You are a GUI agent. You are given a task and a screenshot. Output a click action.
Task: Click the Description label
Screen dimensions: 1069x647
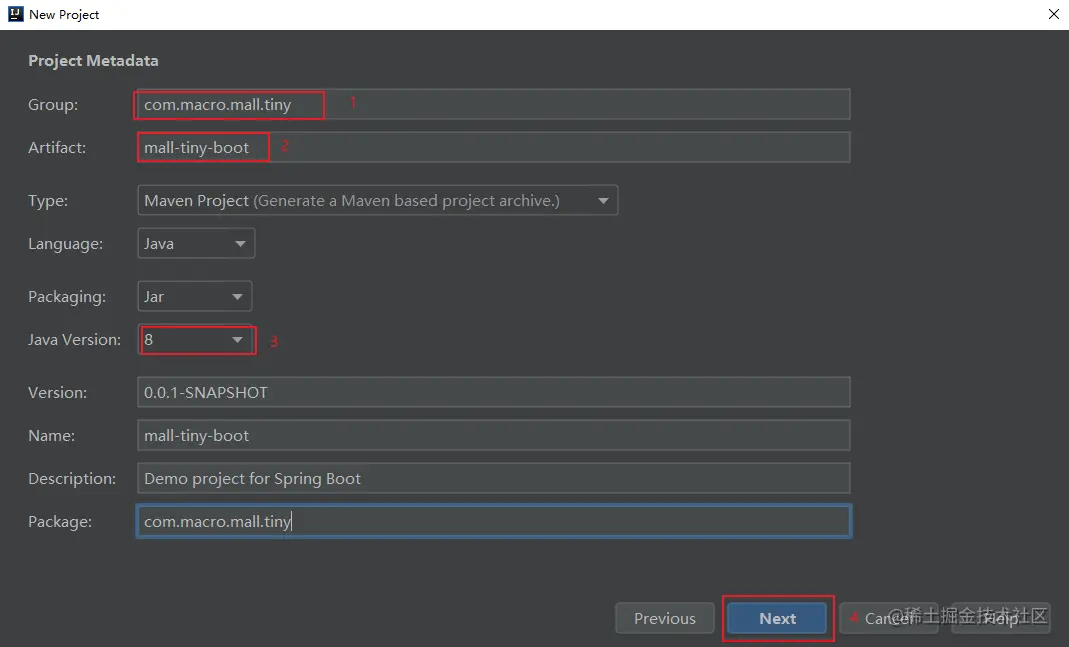(72, 479)
